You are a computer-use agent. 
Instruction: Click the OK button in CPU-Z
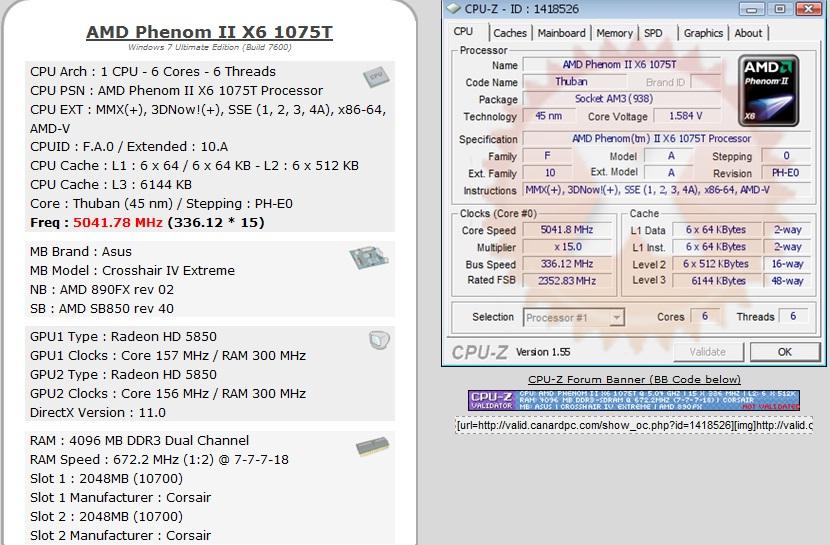point(784,352)
